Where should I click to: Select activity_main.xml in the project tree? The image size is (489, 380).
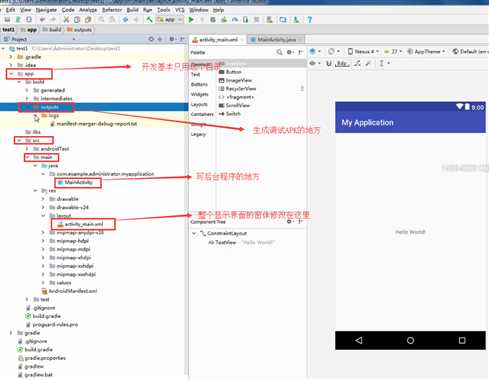(x=81, y=224)
